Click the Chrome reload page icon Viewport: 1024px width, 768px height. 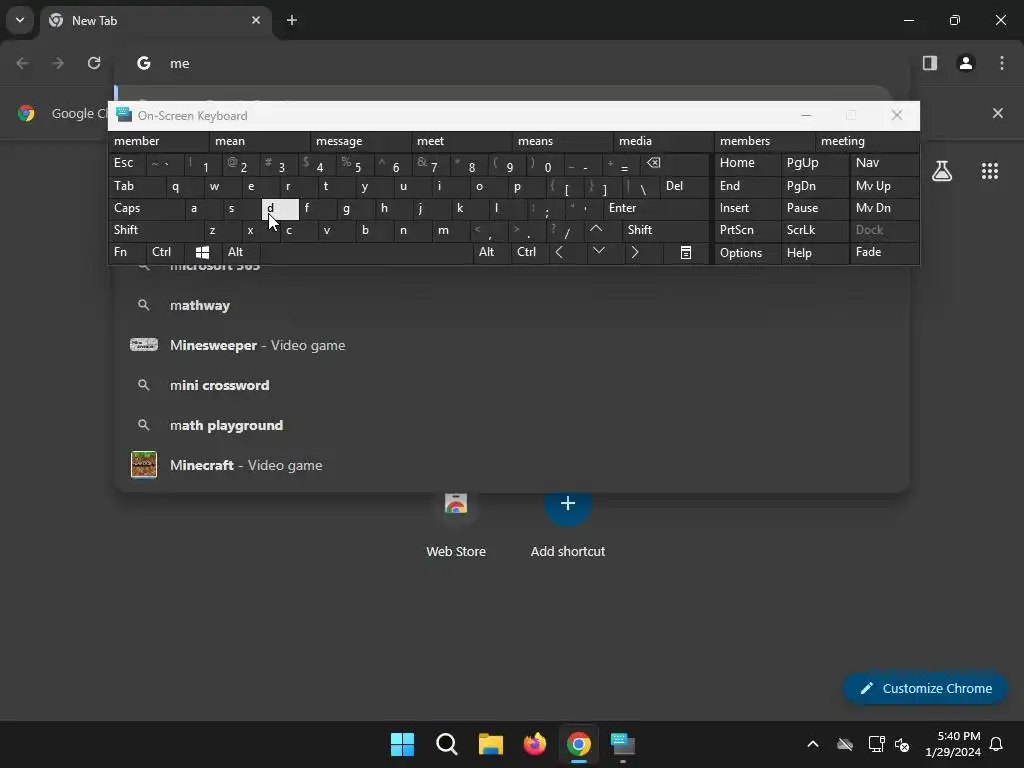click(94, 63)
